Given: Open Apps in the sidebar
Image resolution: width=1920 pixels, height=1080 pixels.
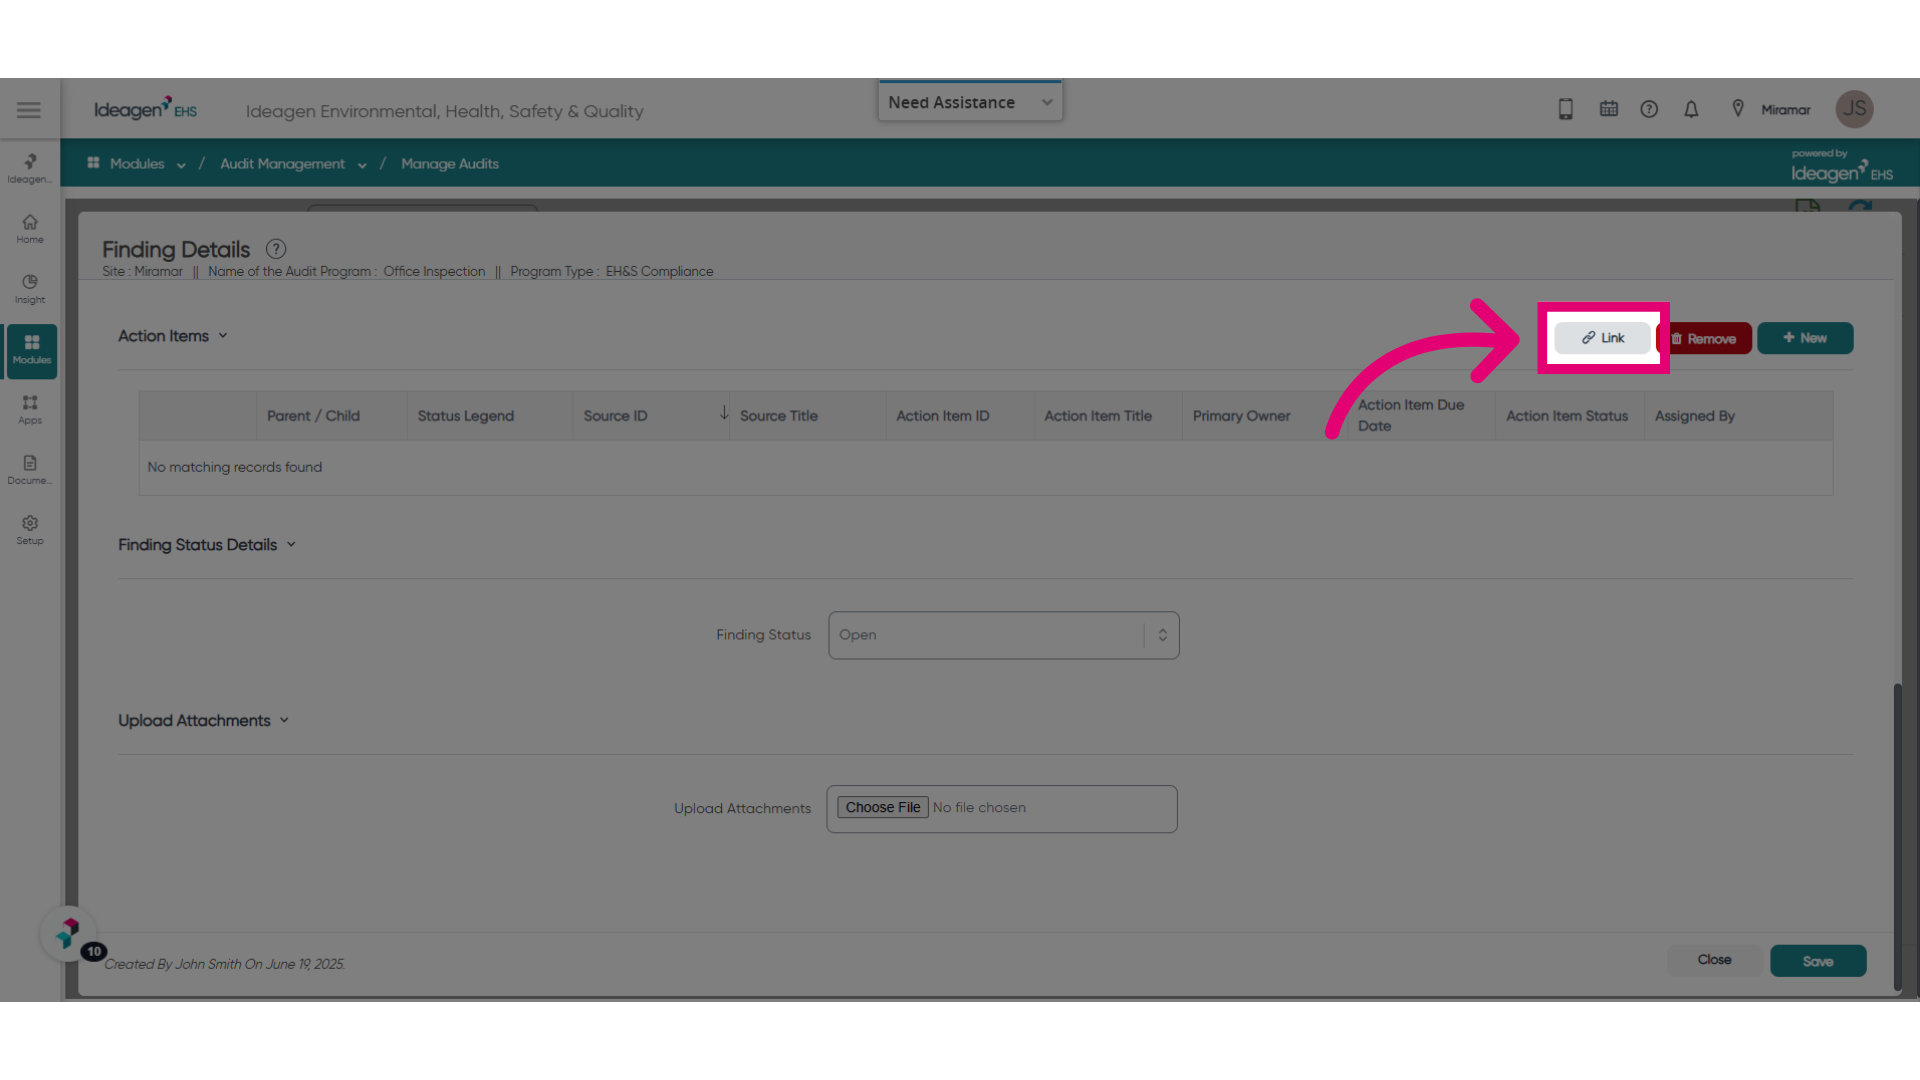Looking at the screenshot, I should (30, 409).
